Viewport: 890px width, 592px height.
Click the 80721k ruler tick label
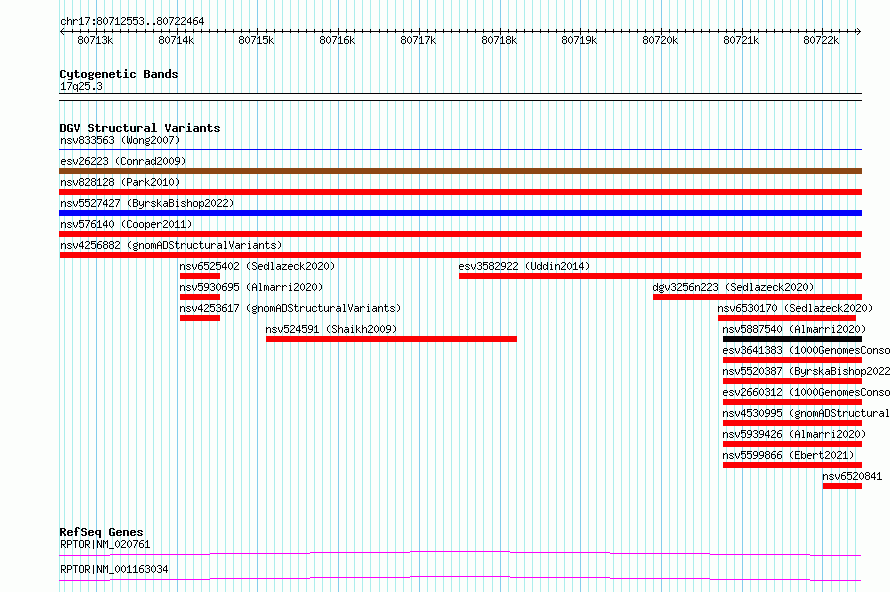pos(741,40)
